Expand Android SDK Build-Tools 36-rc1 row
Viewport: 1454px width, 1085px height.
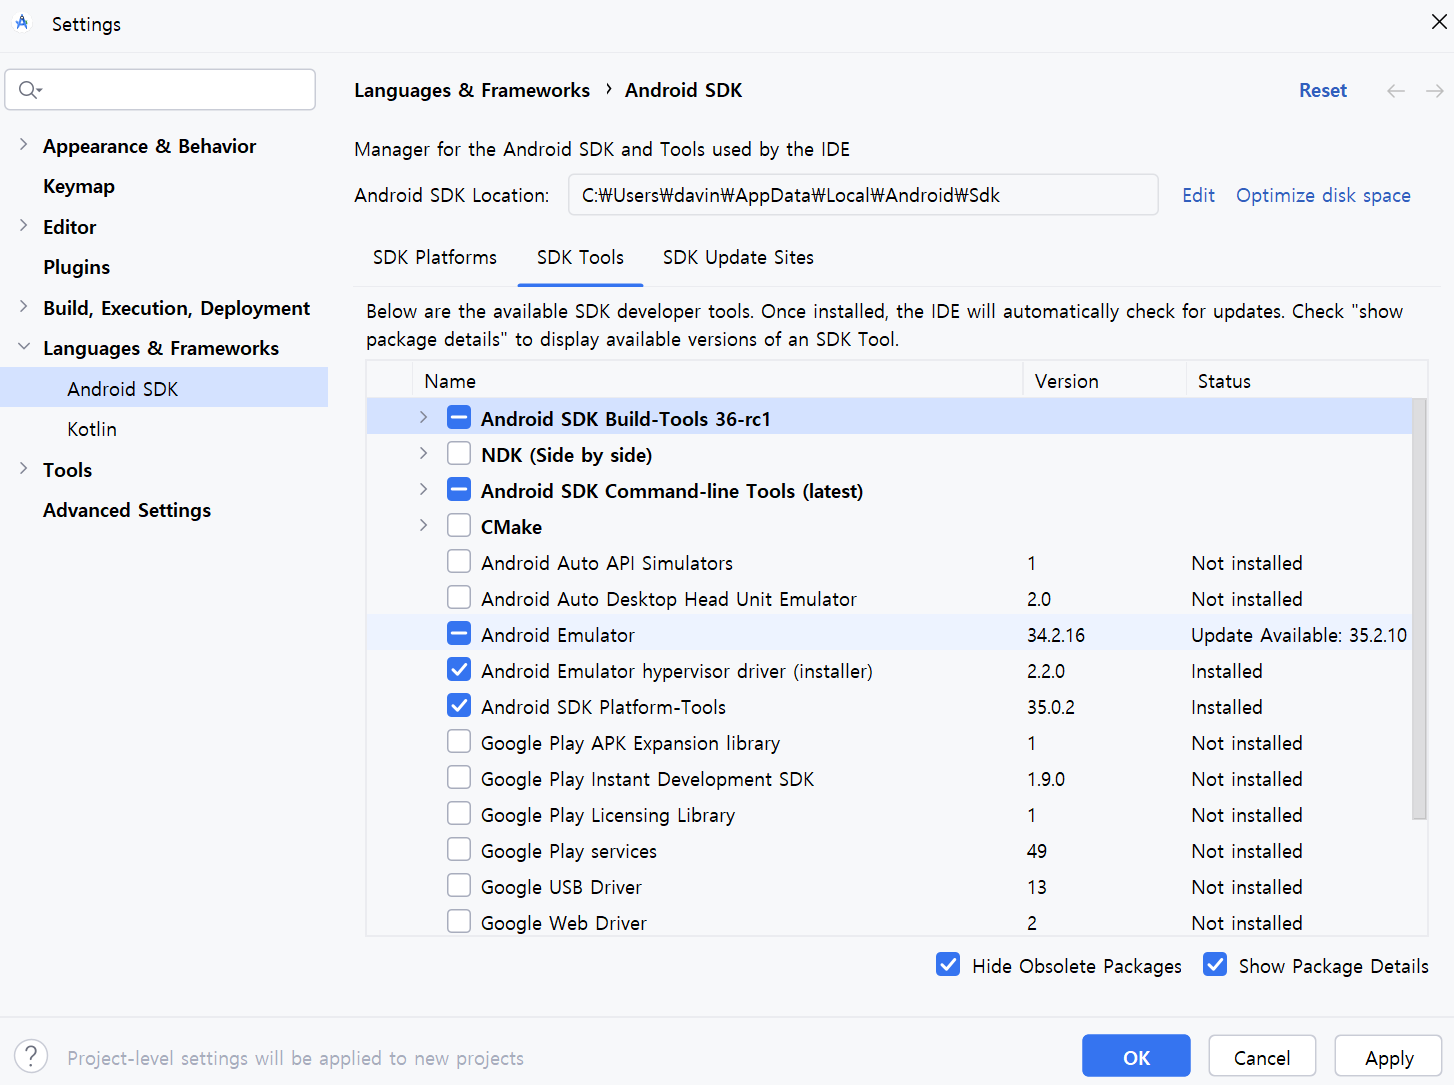click(x=423, y=418)
